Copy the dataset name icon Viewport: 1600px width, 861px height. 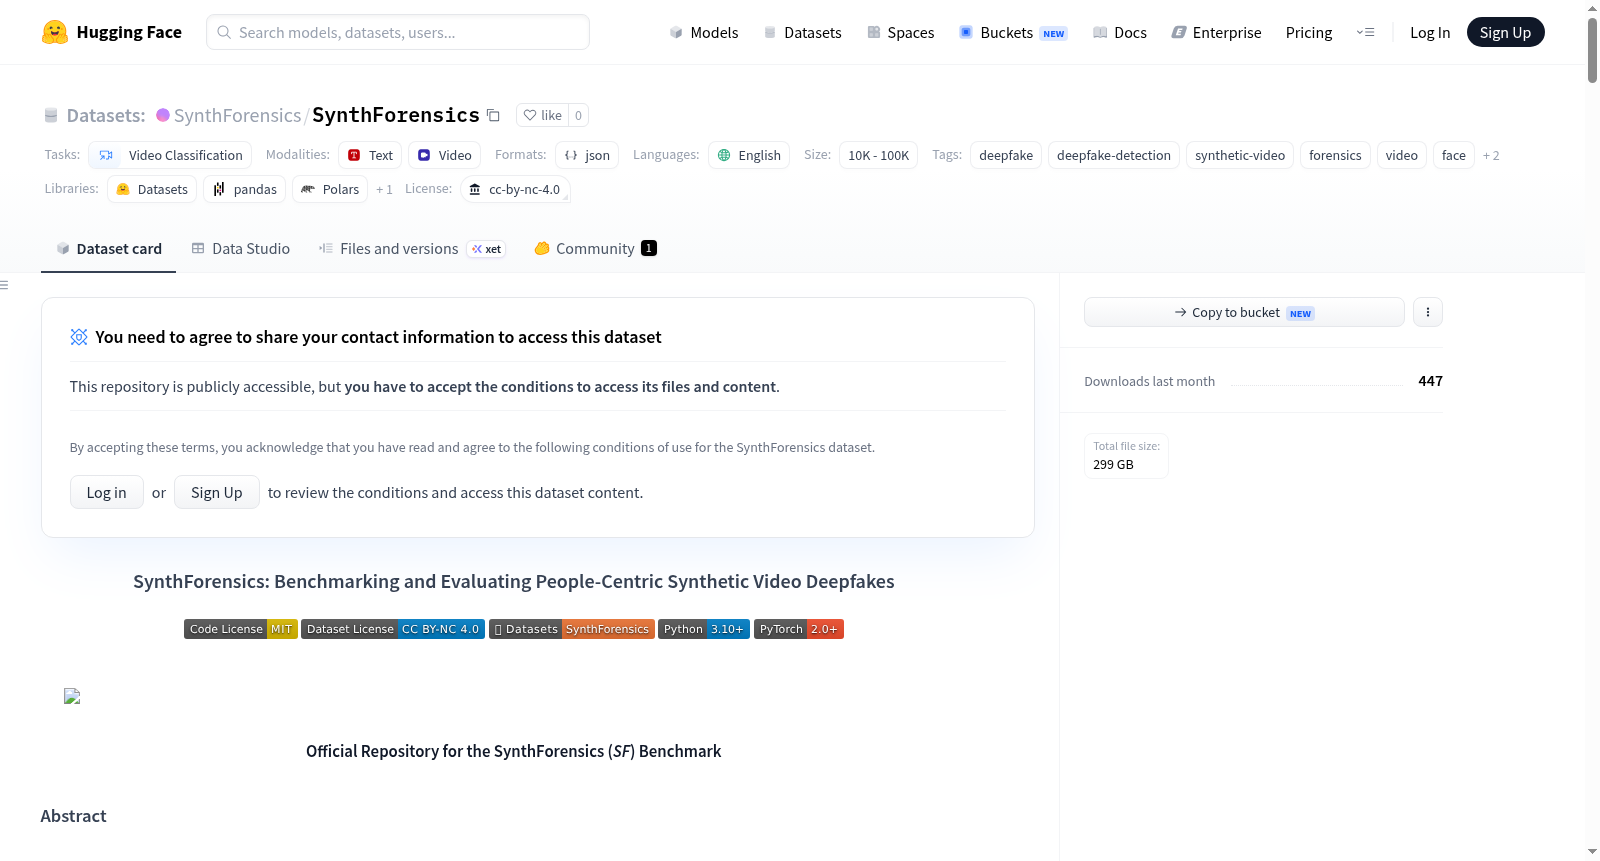click(x=493, y=115)
